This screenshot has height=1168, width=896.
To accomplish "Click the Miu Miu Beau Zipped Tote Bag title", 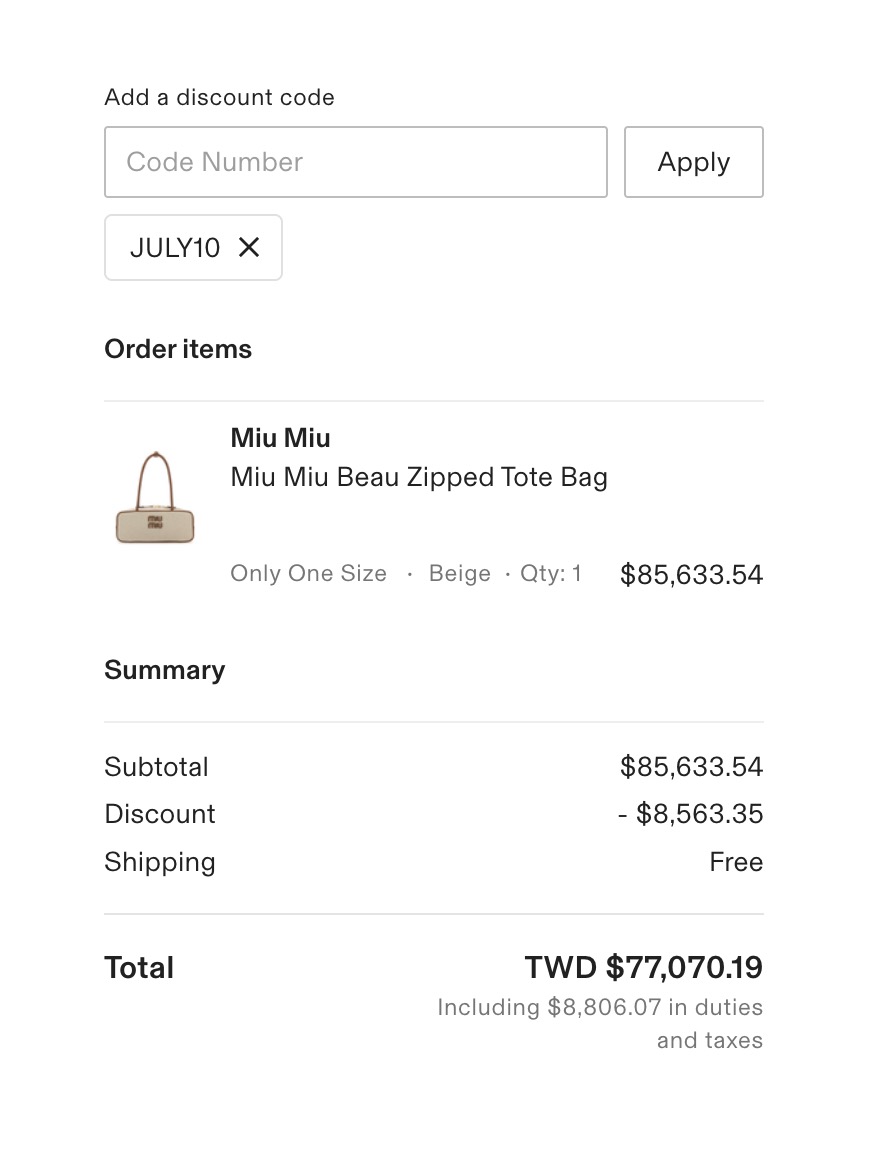I will (x=419, y=477).
